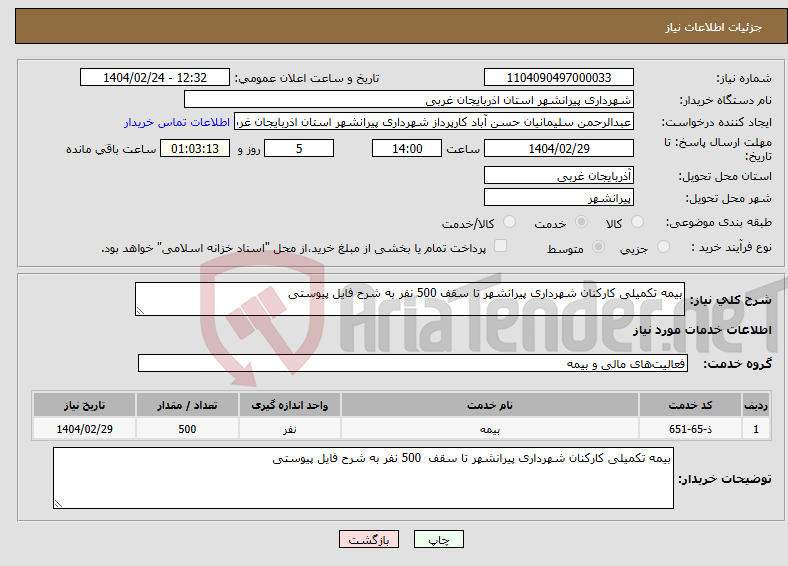Click the تعداد / مقدار column header

click(x=187, y=405)
